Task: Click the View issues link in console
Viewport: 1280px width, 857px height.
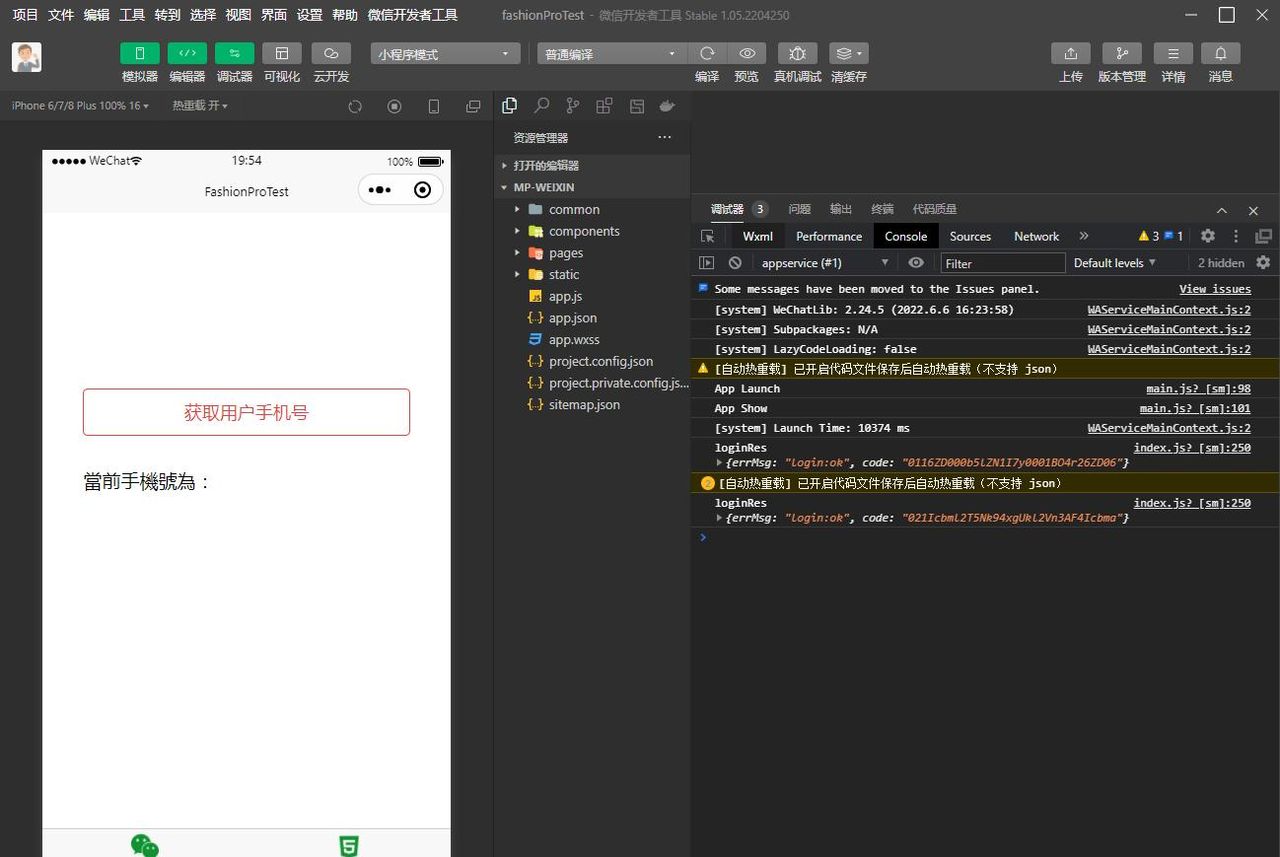Action: pos(1214,289)
